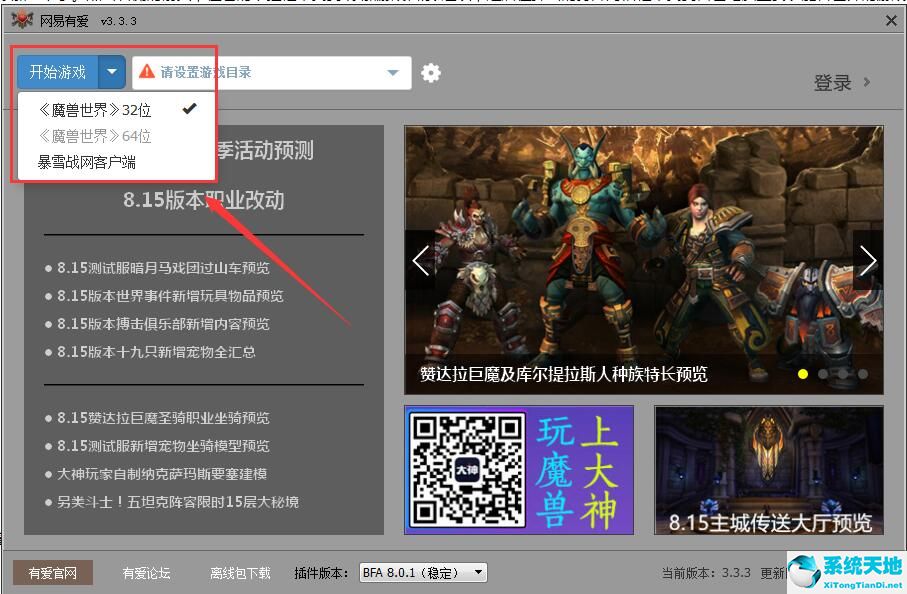
Task: Click the warning triangle icon in game directory box
Action: tap(147, 71)
